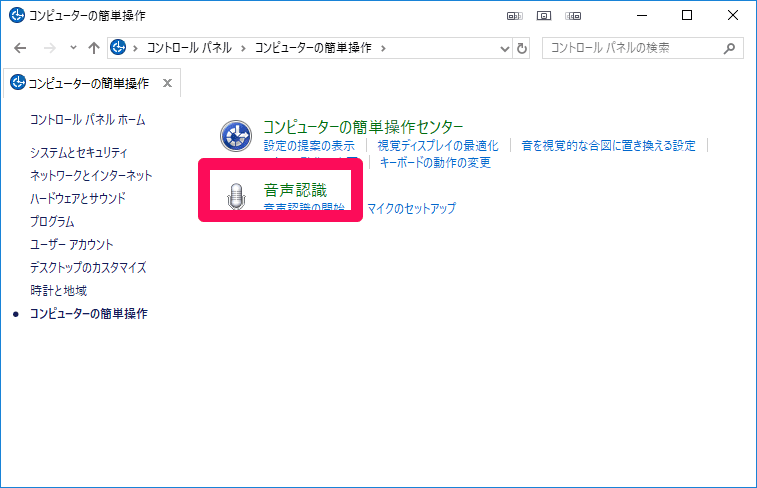Open the address bar history dropdown
Screen dimensions: 757x488
click(505, 48)
